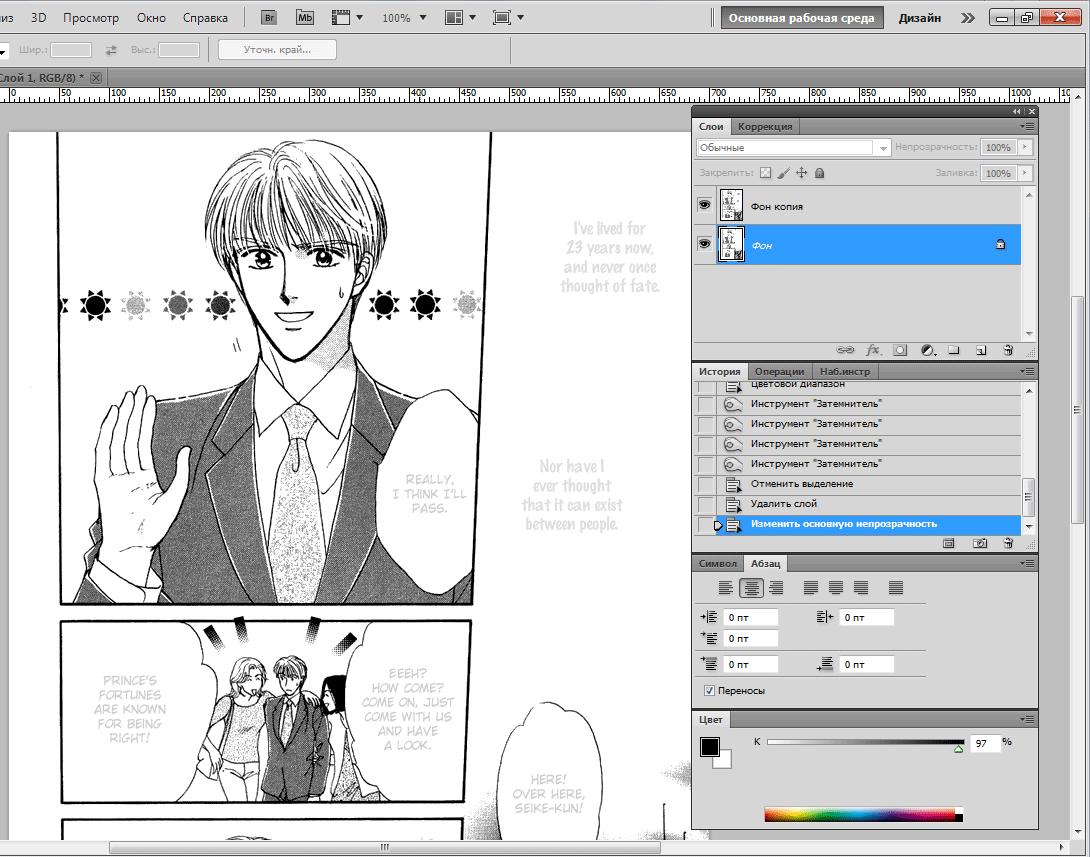
Task: Delete current history state trash icon
Action: pos(1009,544)
